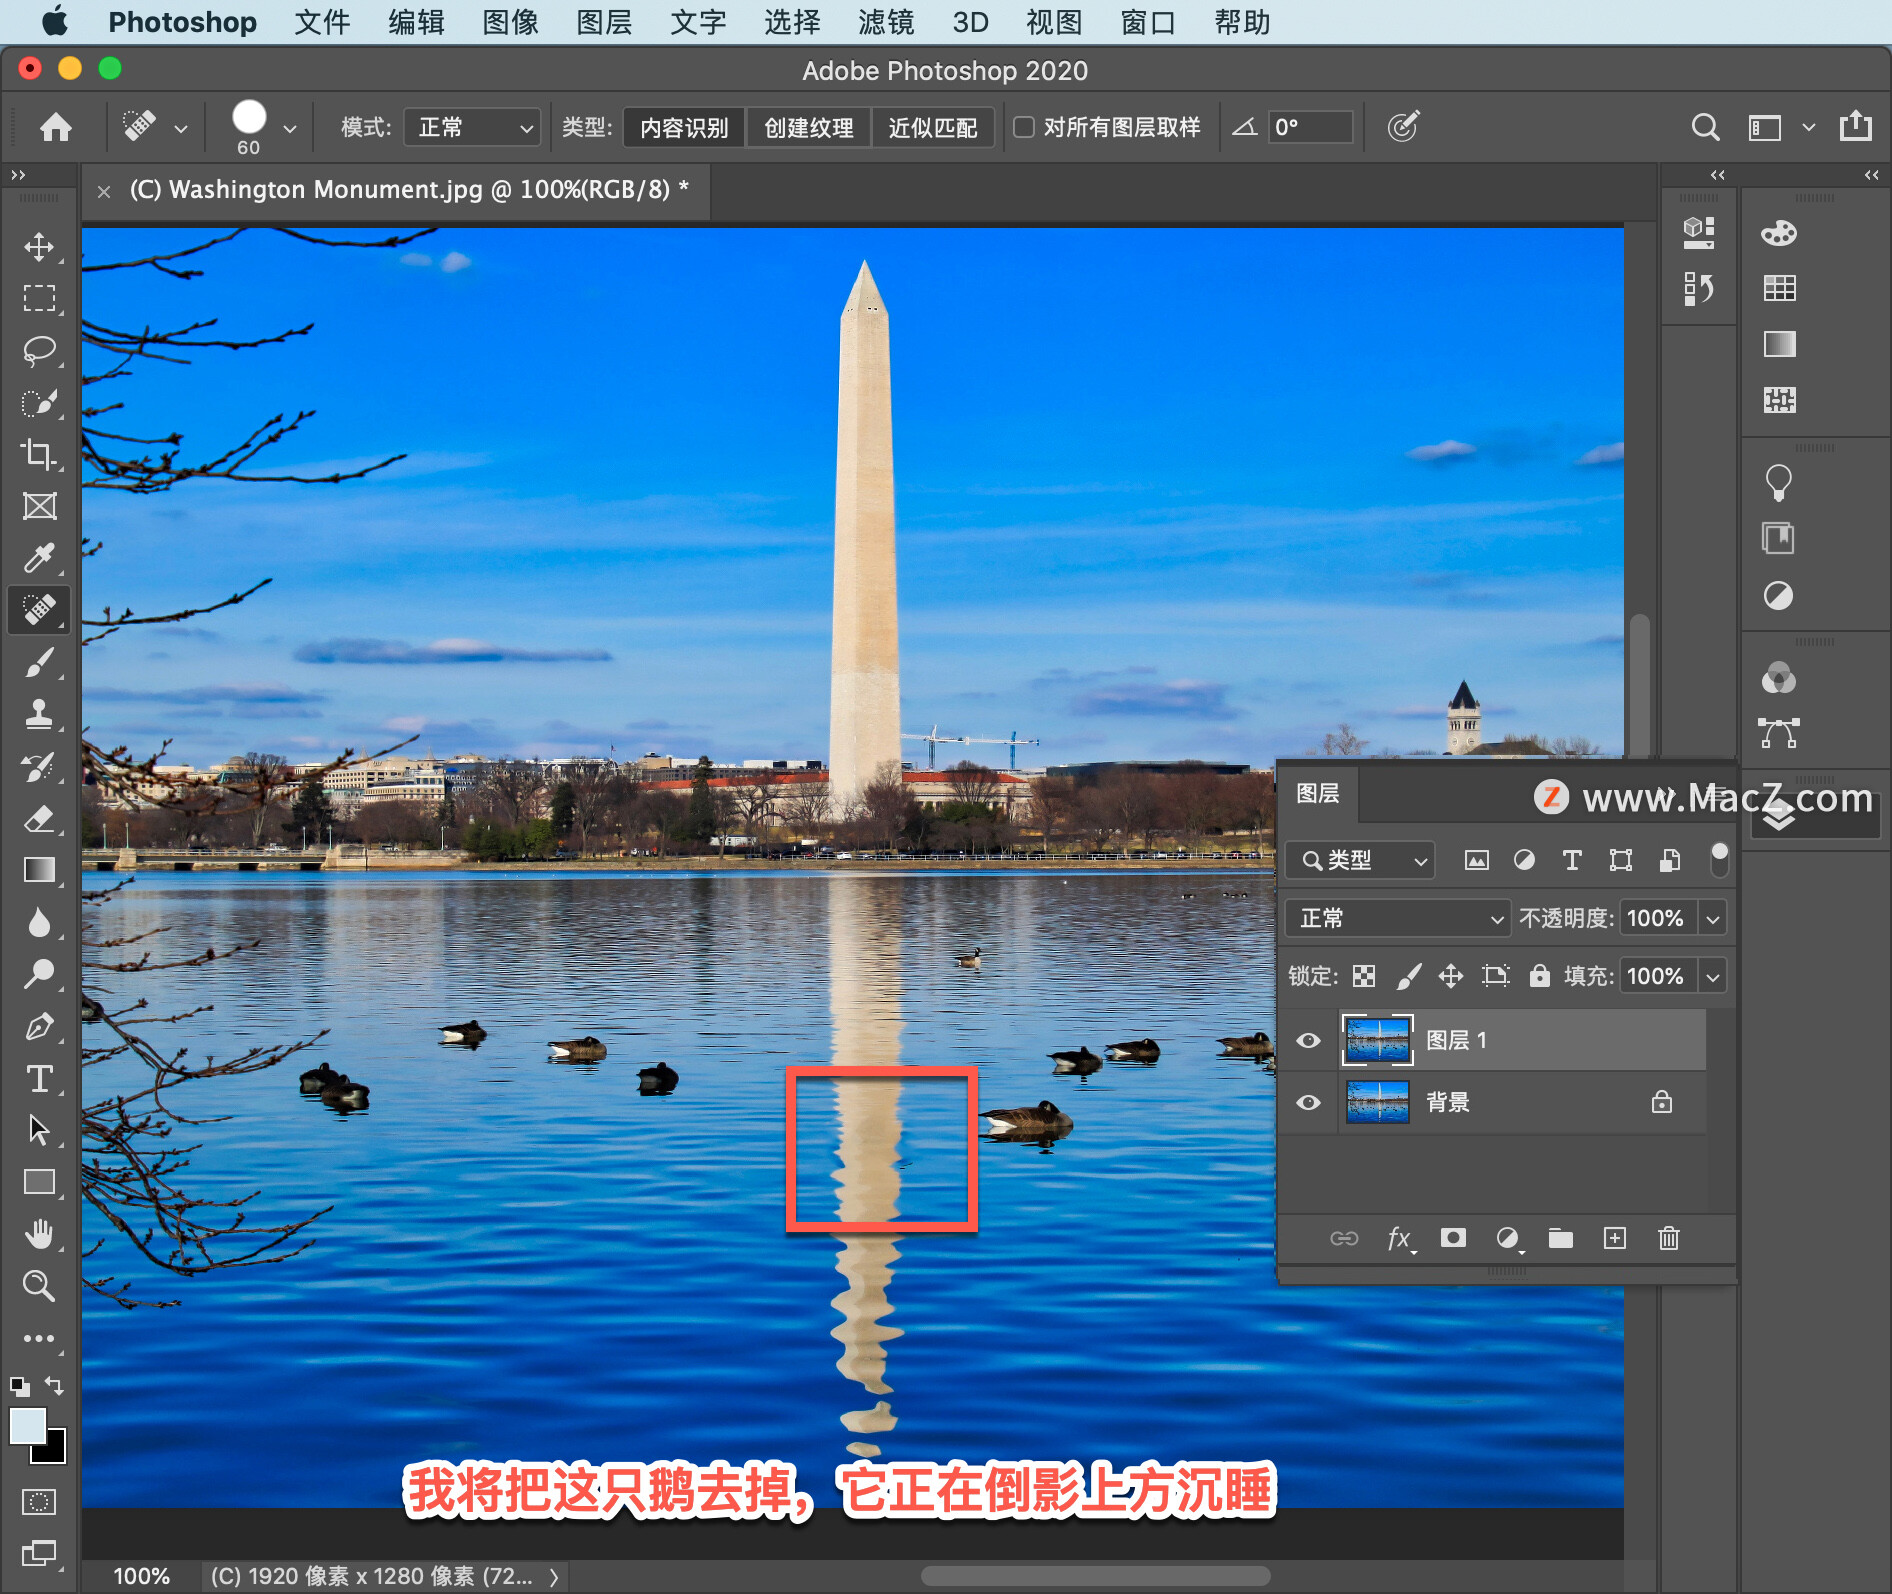The width and height of the screenshot is (1892, 1594).
Task: Hide 背景 layer visibility eye
Action: pos(1308,1102)
